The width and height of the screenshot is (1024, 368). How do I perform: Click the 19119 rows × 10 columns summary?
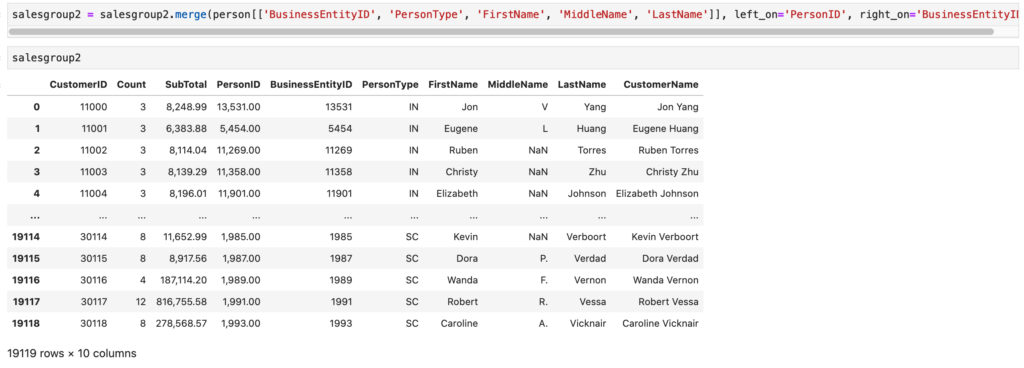click(72, 353)
